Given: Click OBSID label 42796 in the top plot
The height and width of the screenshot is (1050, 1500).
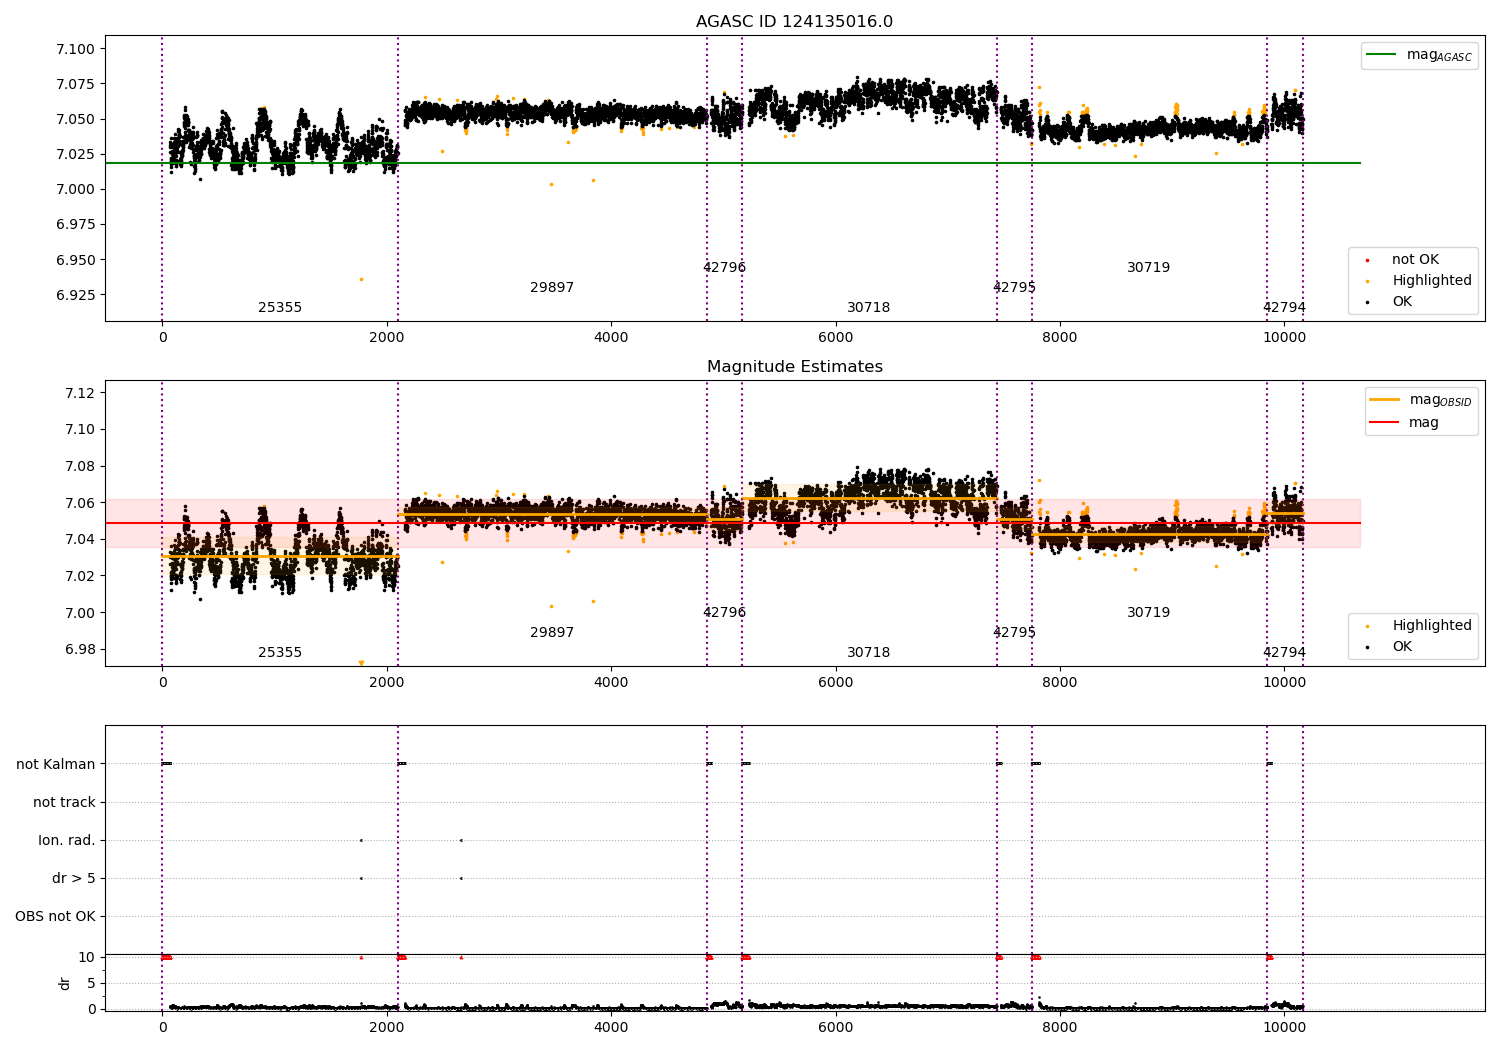Looking at the screenshot, I should (724, 268).
